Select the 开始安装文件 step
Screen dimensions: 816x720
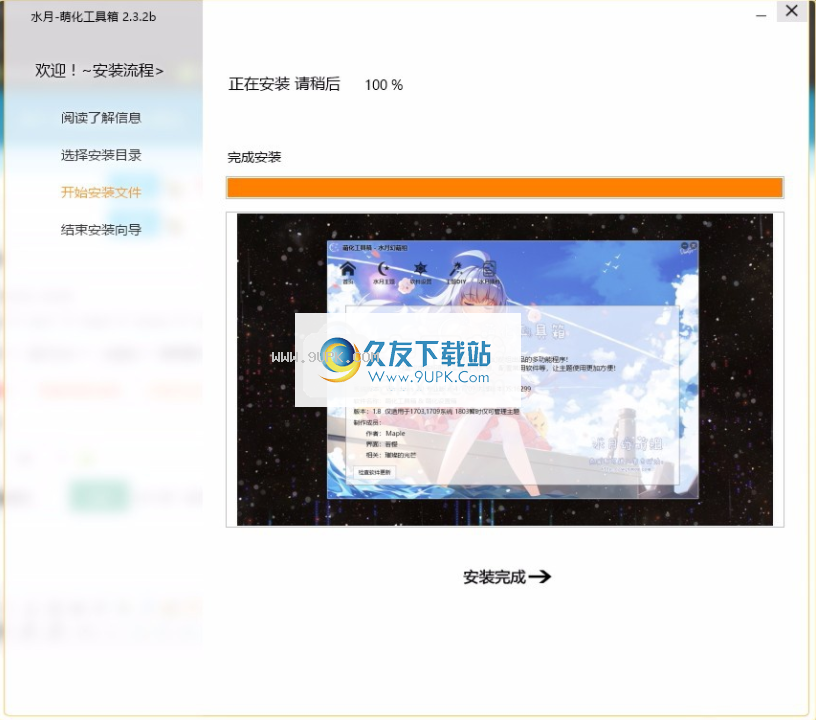click(101, 192)
